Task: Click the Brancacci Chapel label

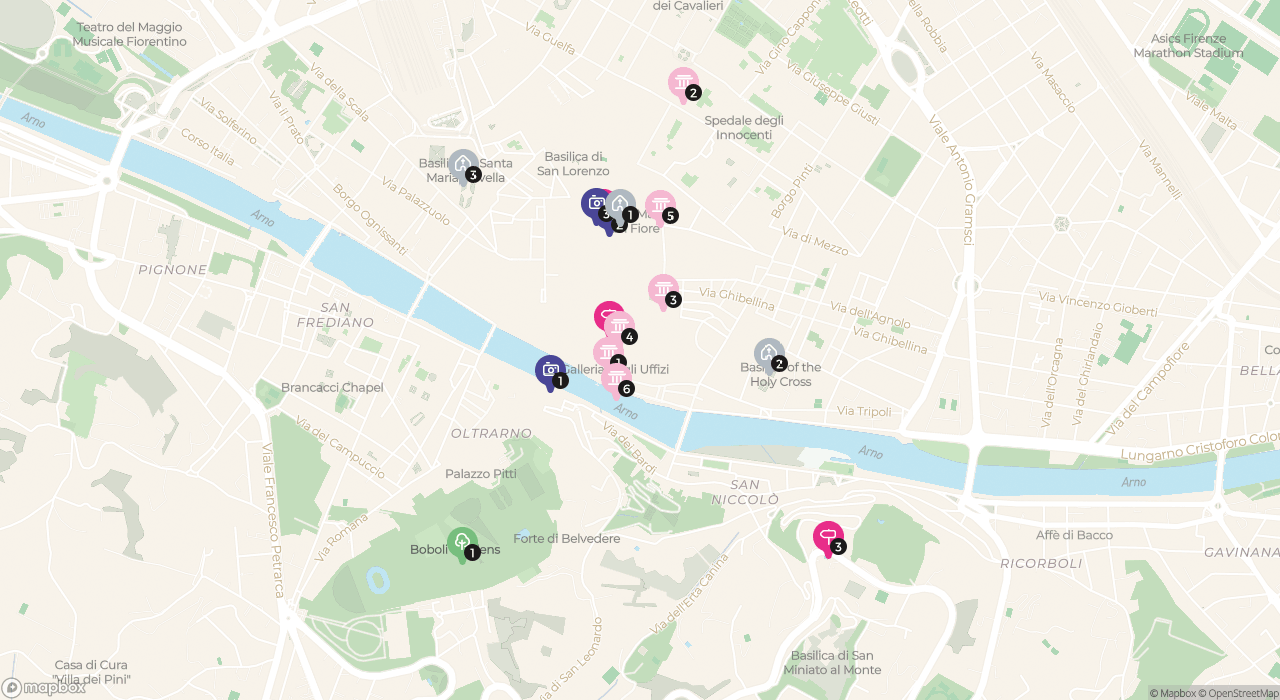Action: 332,388
